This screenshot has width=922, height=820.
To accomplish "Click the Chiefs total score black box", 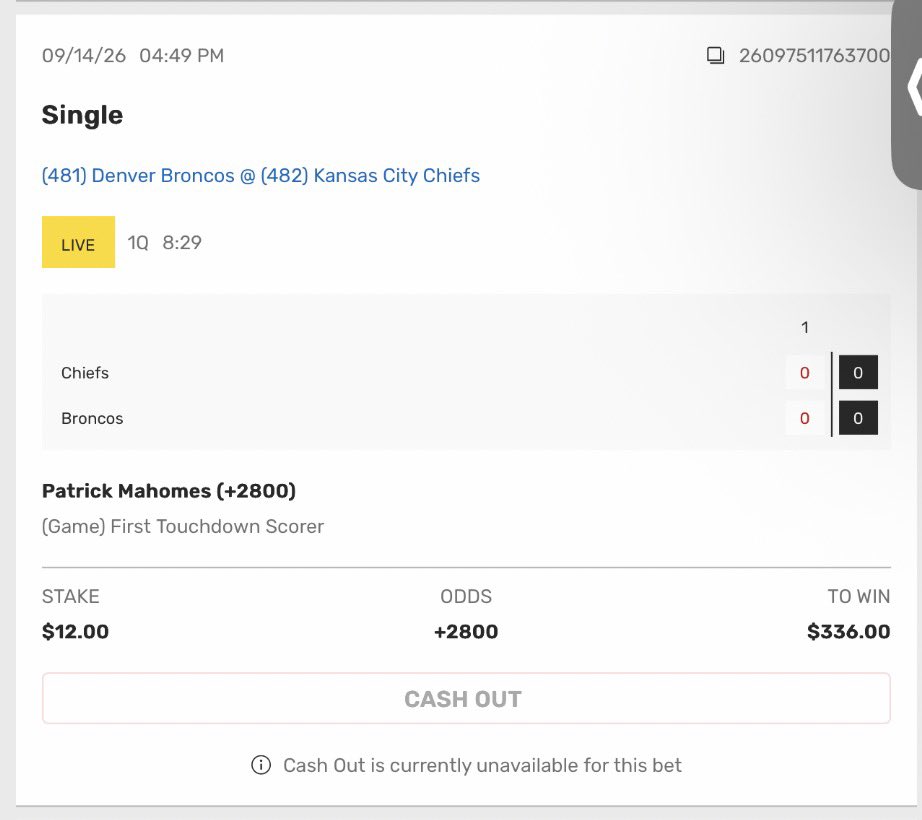I will tap(858, 372).
